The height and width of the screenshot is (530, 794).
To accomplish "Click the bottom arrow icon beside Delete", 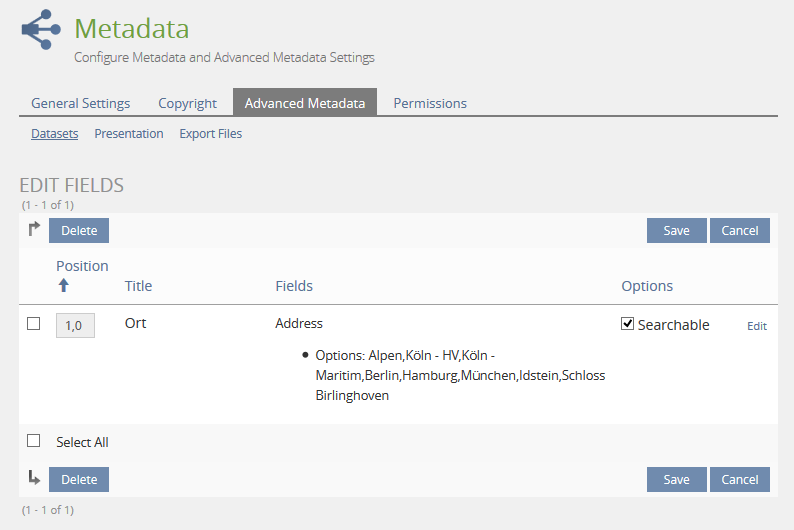I will point(34,478).
